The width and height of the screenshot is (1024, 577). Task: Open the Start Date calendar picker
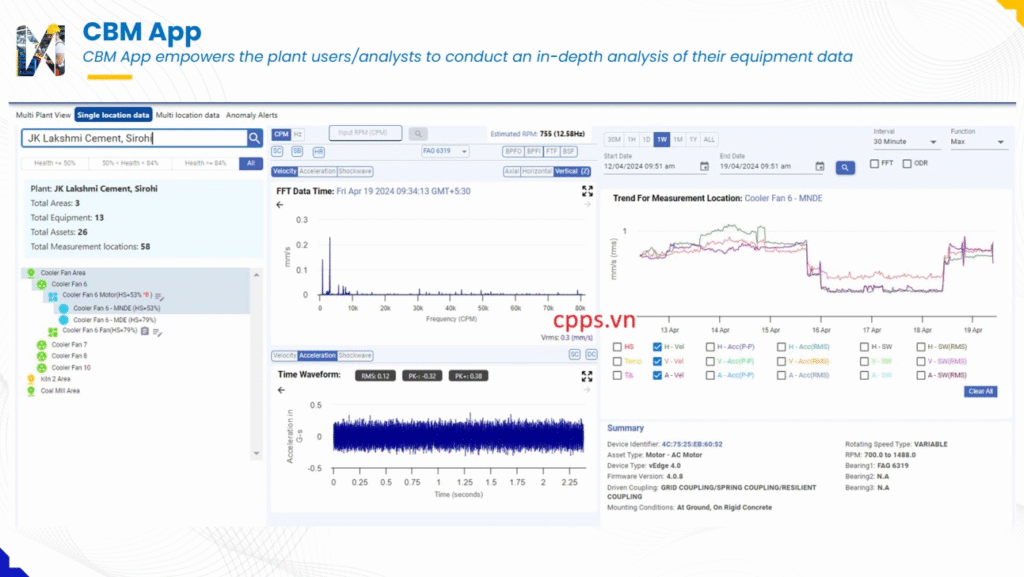click(704, 167)
